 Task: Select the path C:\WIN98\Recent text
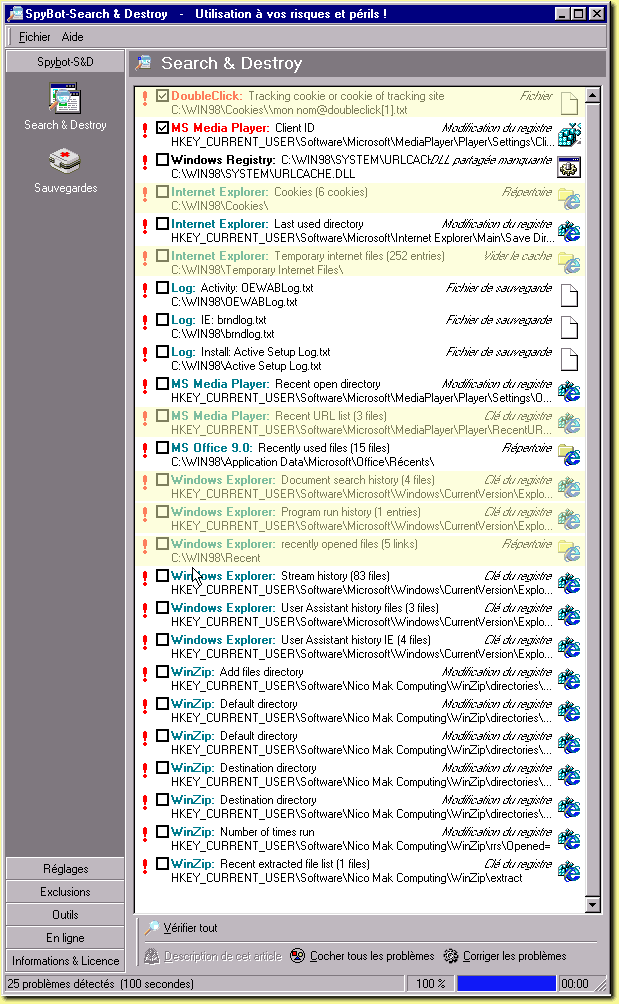(216, 558)
